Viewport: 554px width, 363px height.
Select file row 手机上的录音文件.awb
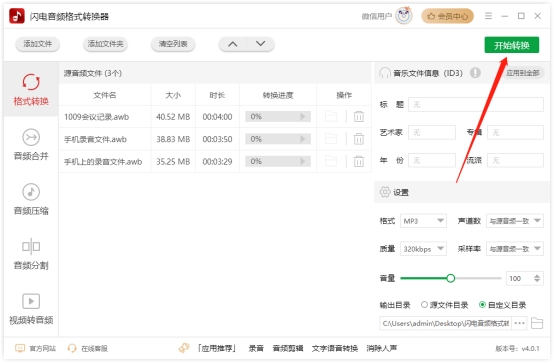[x=215, y=161]
